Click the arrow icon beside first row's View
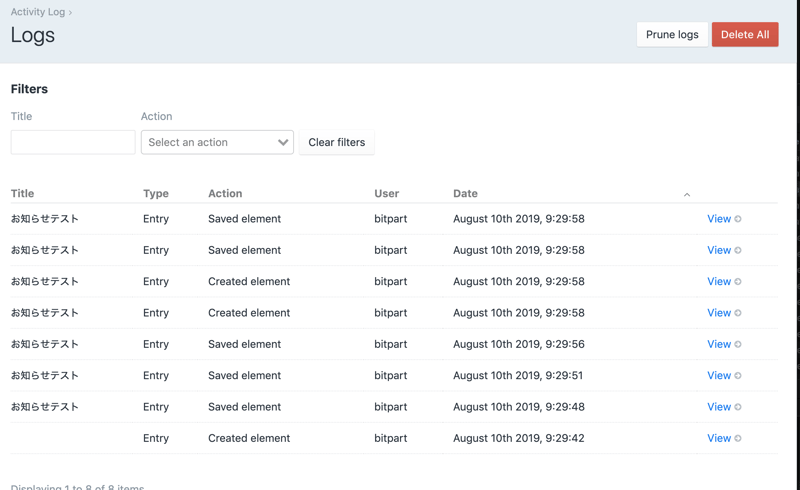 click(738, 219)
